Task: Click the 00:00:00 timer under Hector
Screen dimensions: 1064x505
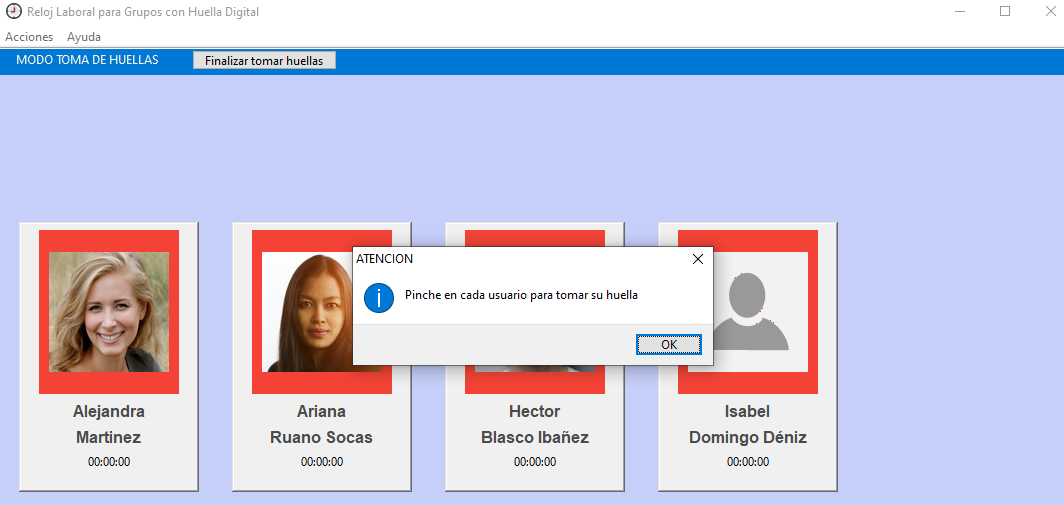Action: (x=534, y=462)
